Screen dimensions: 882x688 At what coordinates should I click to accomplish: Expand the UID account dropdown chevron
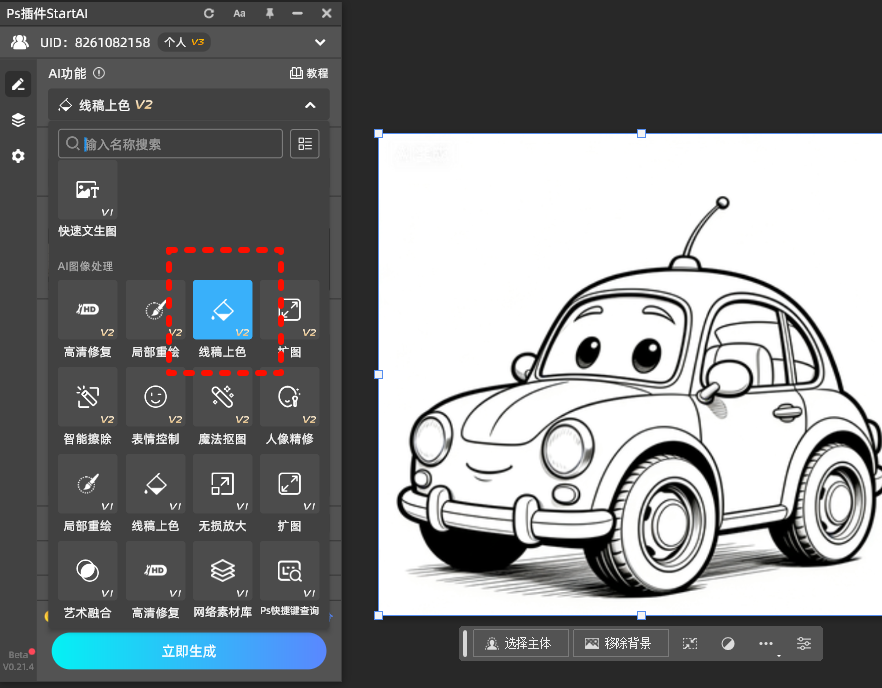tap(320, 42)
